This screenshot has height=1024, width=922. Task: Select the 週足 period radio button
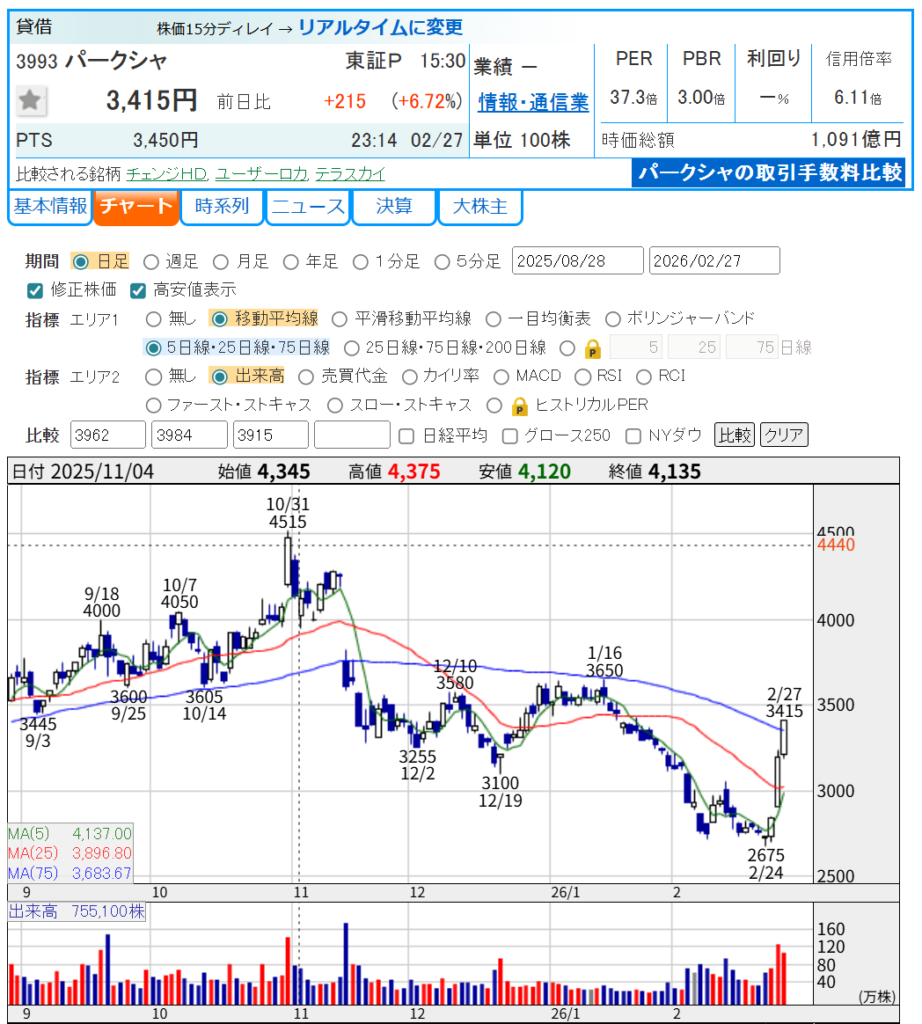151,262
